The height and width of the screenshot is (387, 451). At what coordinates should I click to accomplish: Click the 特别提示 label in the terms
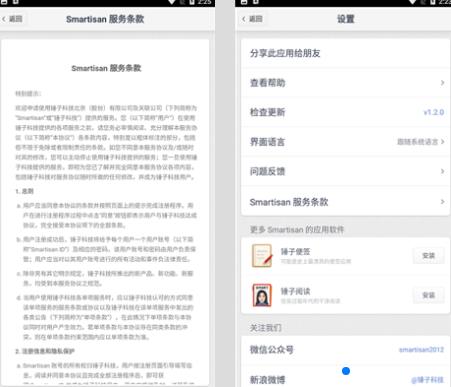tap(28, 94)
